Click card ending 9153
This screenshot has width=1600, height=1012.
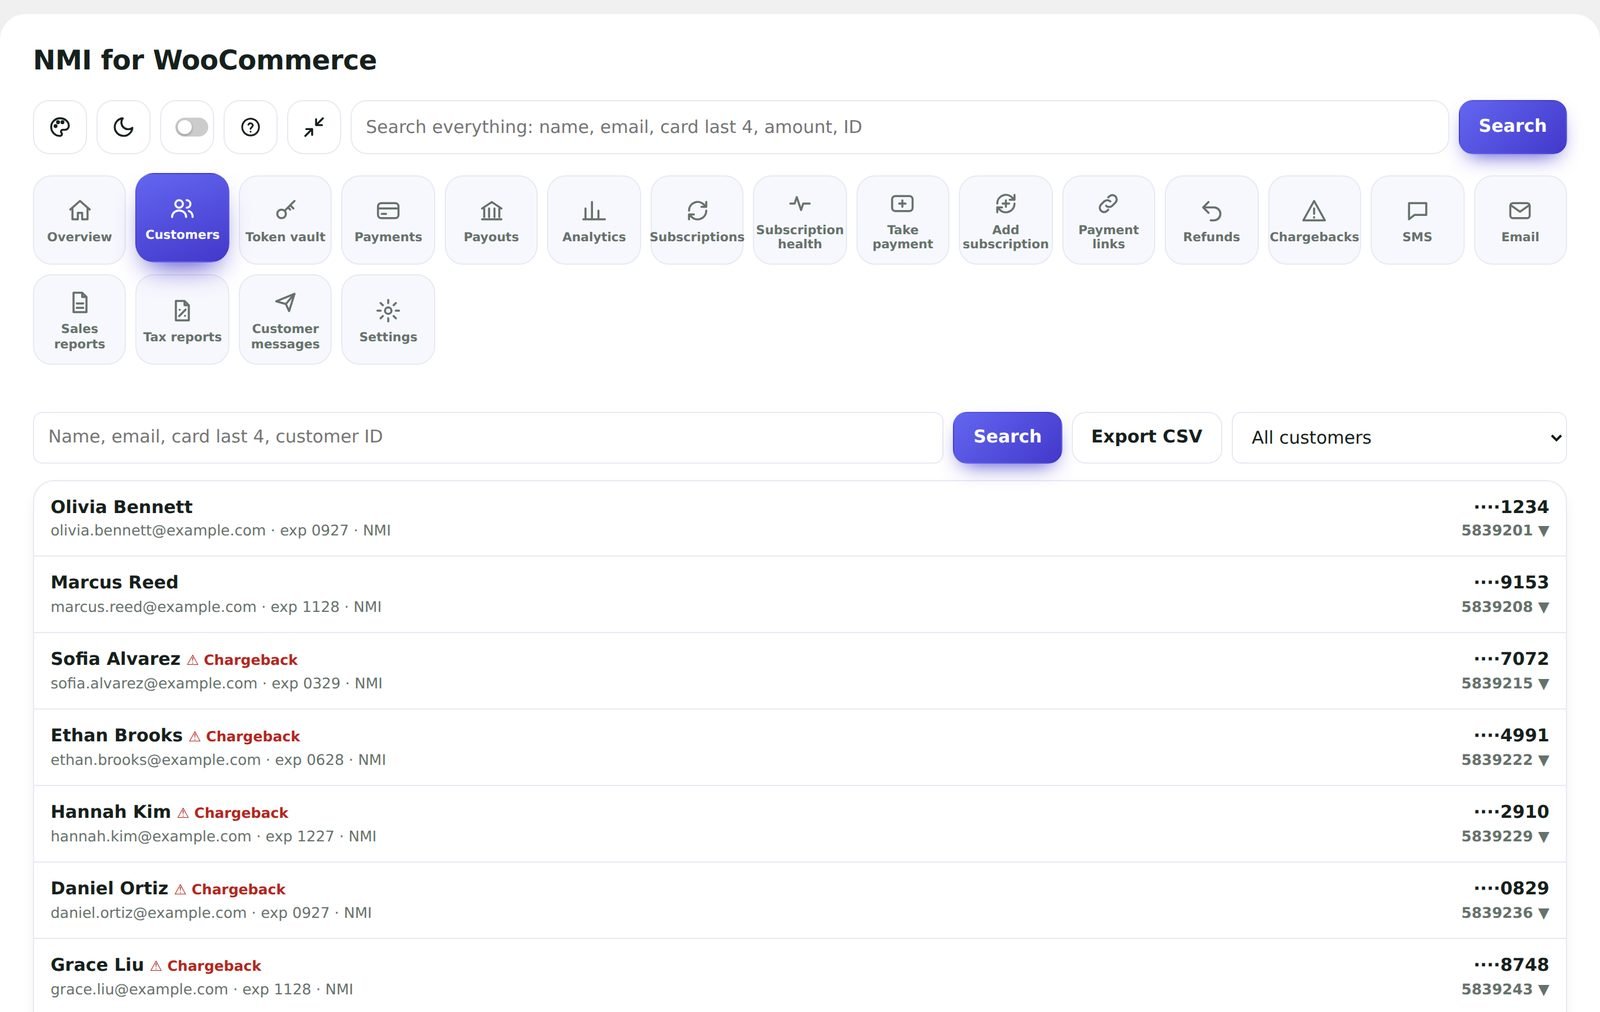[1511, 583]
